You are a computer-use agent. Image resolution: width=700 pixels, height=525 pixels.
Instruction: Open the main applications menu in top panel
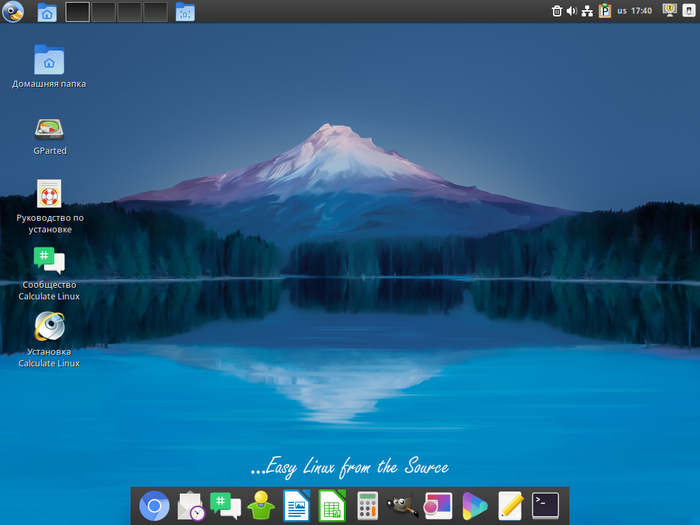click(12, 12)
